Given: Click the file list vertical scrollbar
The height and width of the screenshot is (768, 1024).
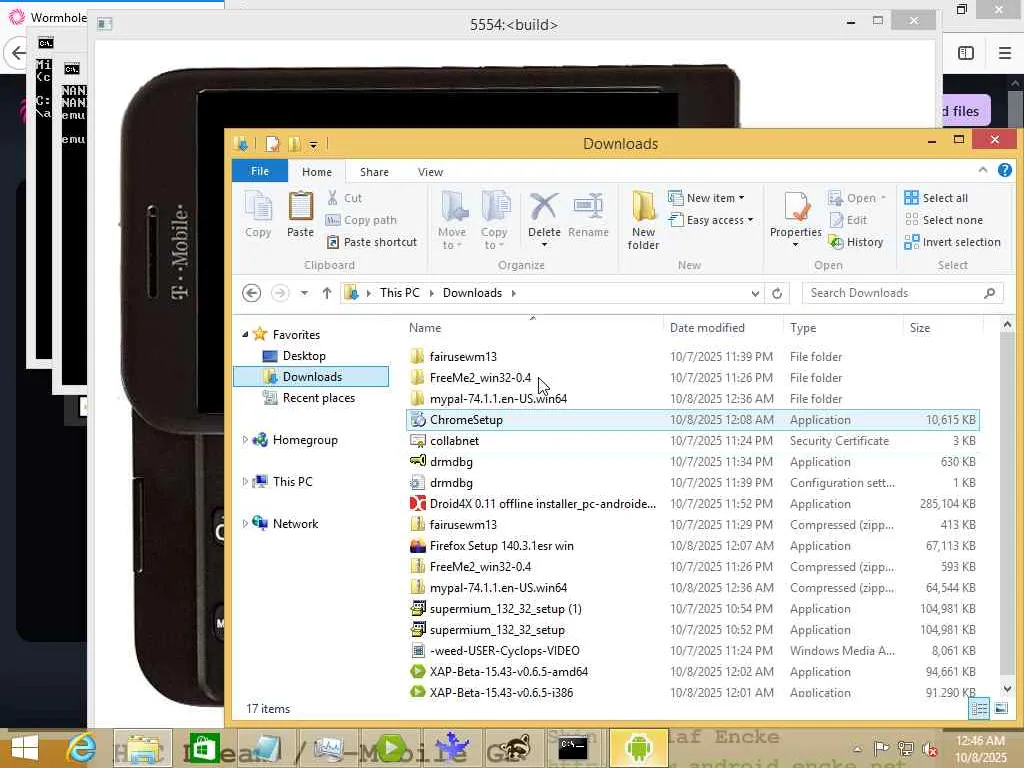Looking at the screenshot, I should (1006, 506).
